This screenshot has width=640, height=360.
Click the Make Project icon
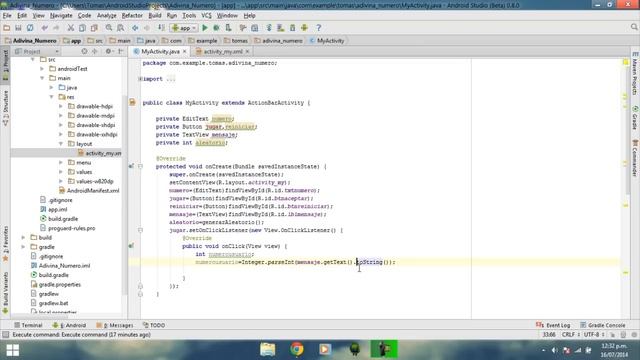(x=161, y=28)
